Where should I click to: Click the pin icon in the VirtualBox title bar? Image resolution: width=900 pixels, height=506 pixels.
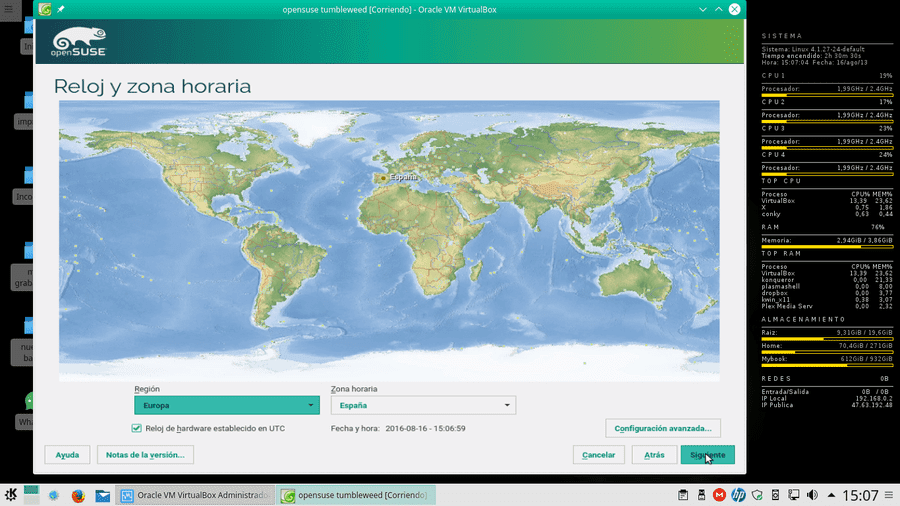pos(60,9)
